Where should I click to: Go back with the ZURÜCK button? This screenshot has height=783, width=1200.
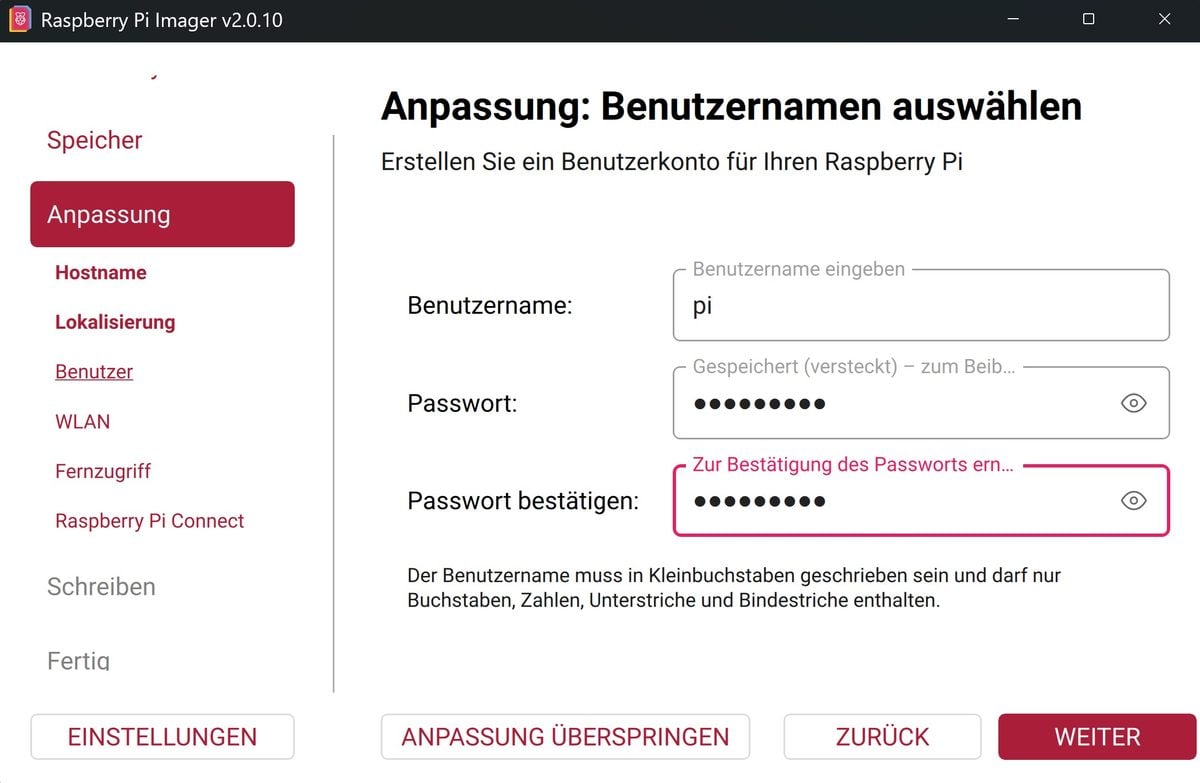tap(882, 737)
